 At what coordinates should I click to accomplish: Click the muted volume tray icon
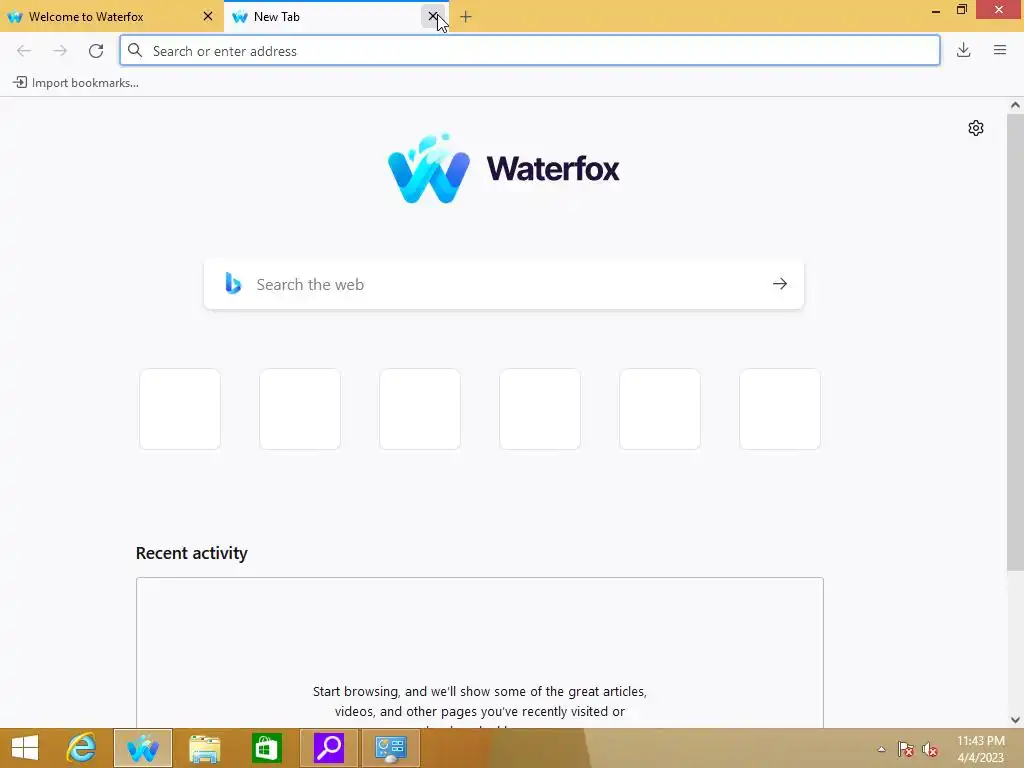(x=930, y=749)
